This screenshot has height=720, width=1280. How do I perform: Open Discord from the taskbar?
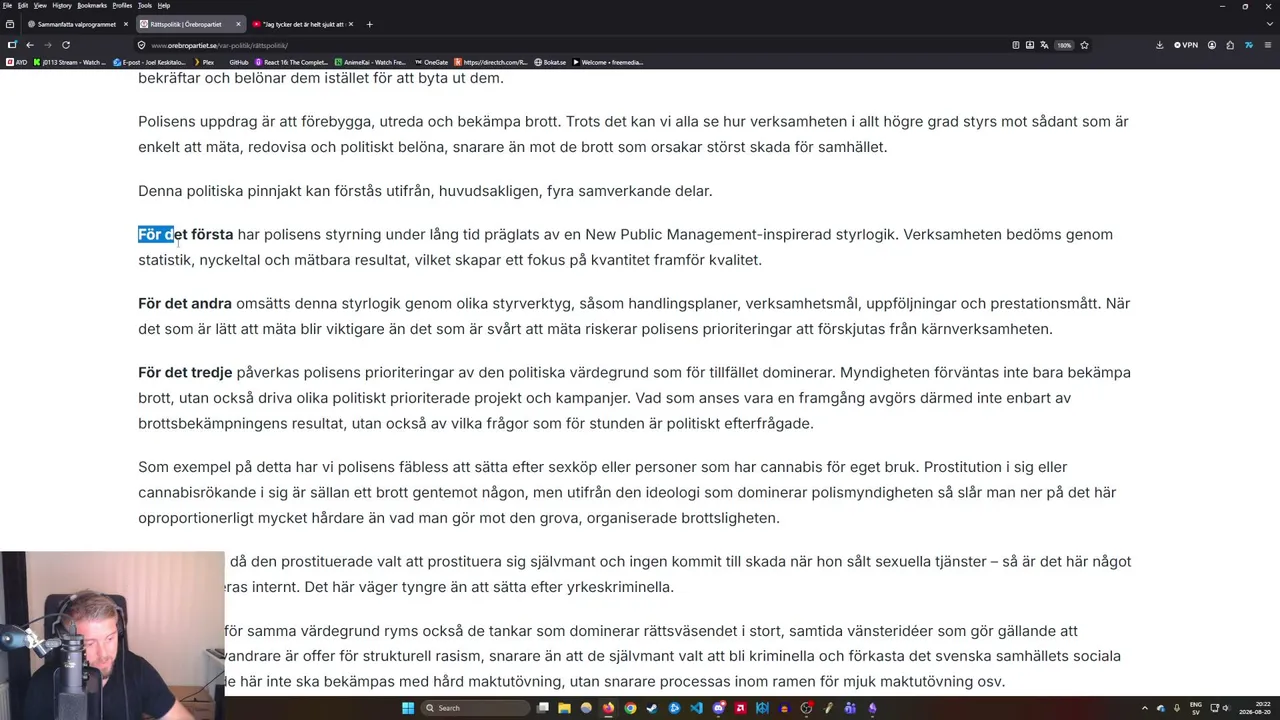point(718,708)
